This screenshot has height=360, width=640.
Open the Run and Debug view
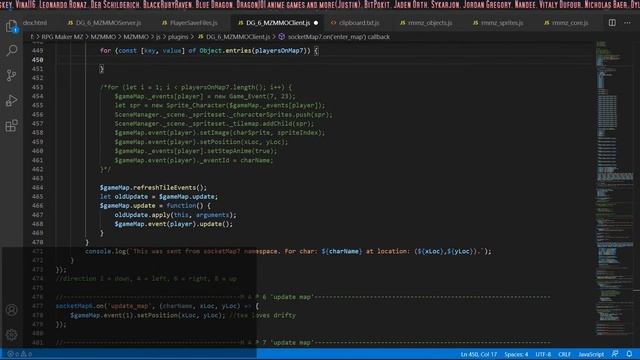(11, 100)
